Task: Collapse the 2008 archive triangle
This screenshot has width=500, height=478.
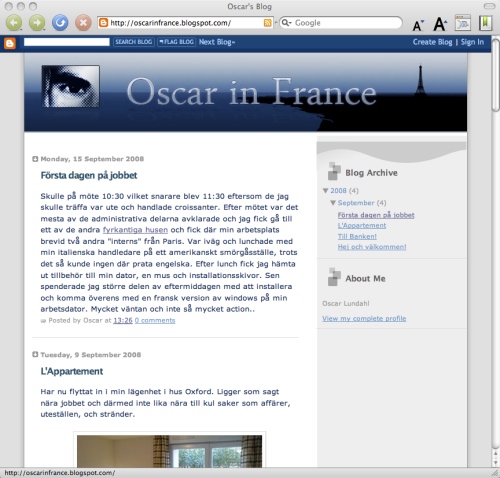Action: click(326, 191)
